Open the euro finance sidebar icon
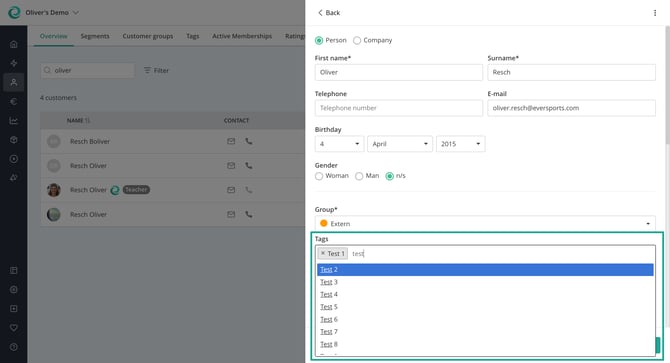This screenshot has width=670, height=363. (x=14, y=102)
